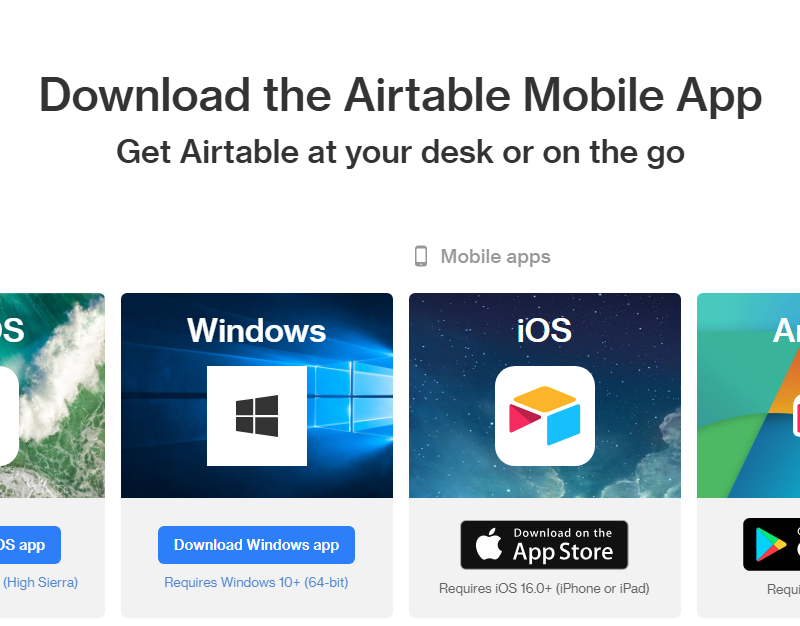
Task: Click the Windows title text on card
Action: (x=257, y=331)
